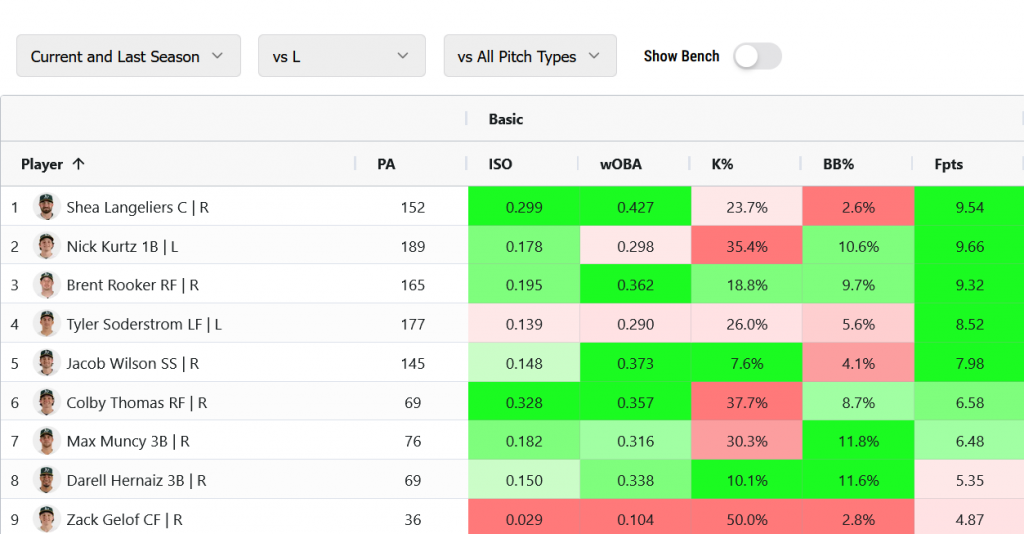Open the vs All Pitch Types dropdown
This screenshot has width=1024, height=534.
529,57
